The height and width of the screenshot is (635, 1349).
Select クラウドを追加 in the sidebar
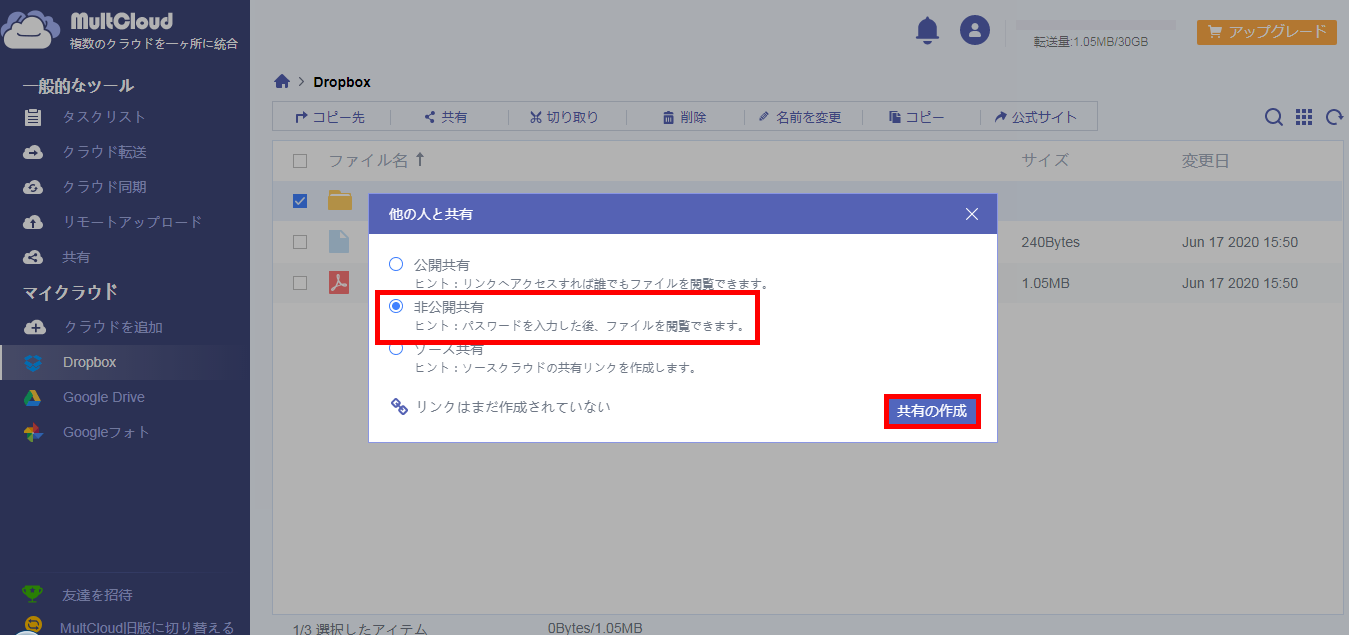pos(113,327)
